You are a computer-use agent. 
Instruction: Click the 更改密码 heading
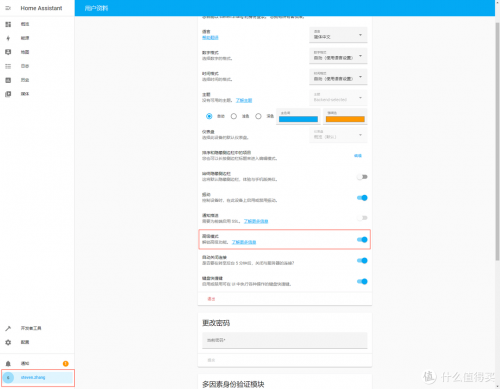point(216,323)
